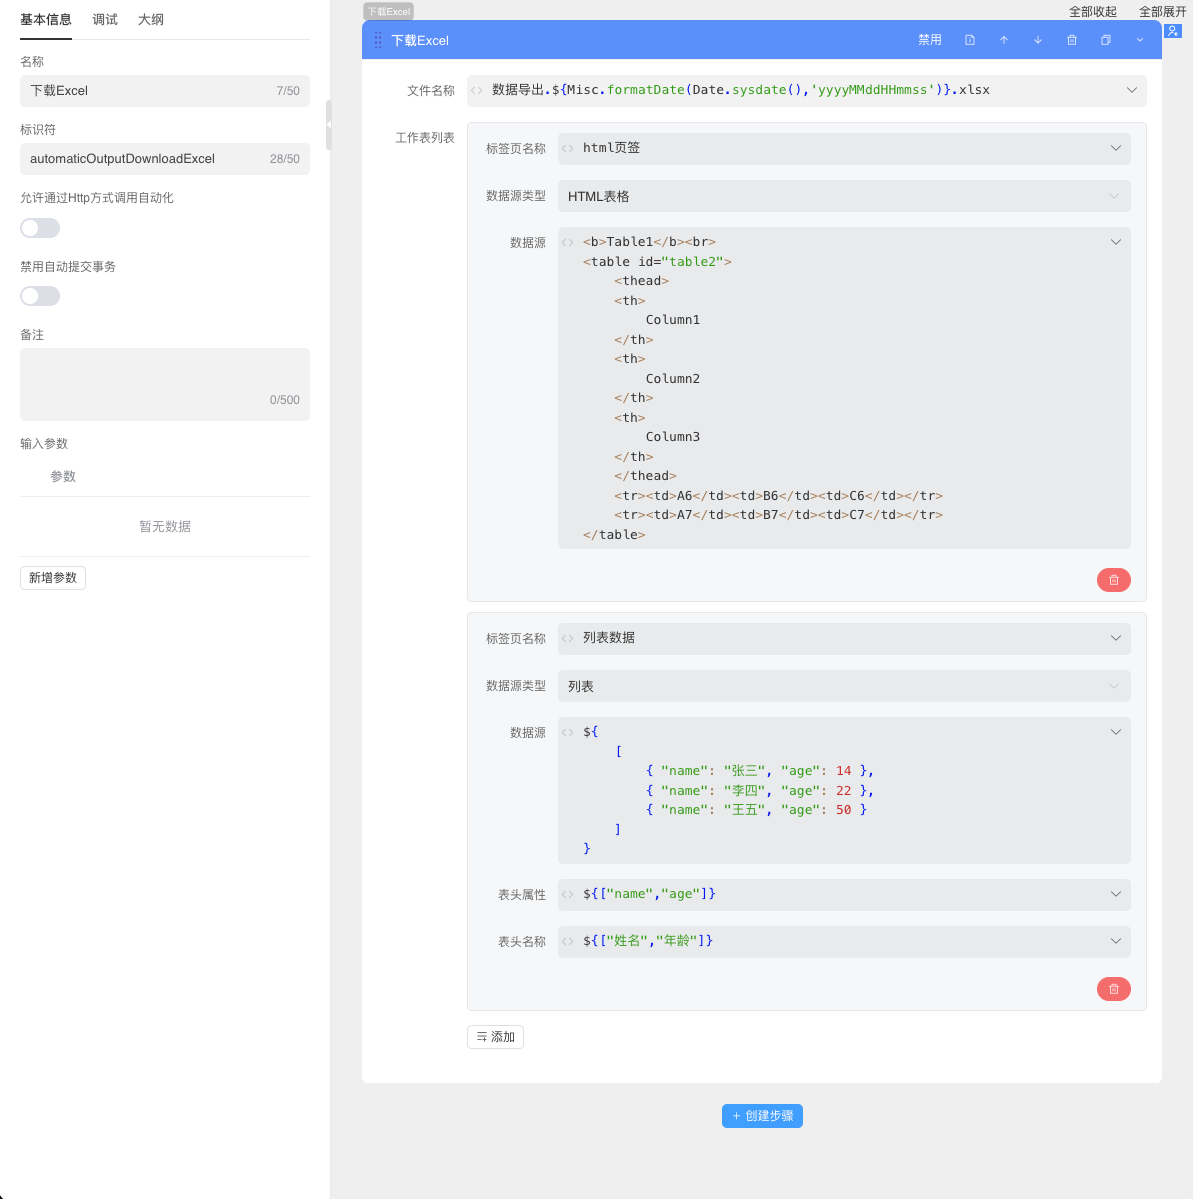Delete the 列表数据 worksheet with red button
1193x1199 pixels.
pyautogui.click(x=1113, y=989)
